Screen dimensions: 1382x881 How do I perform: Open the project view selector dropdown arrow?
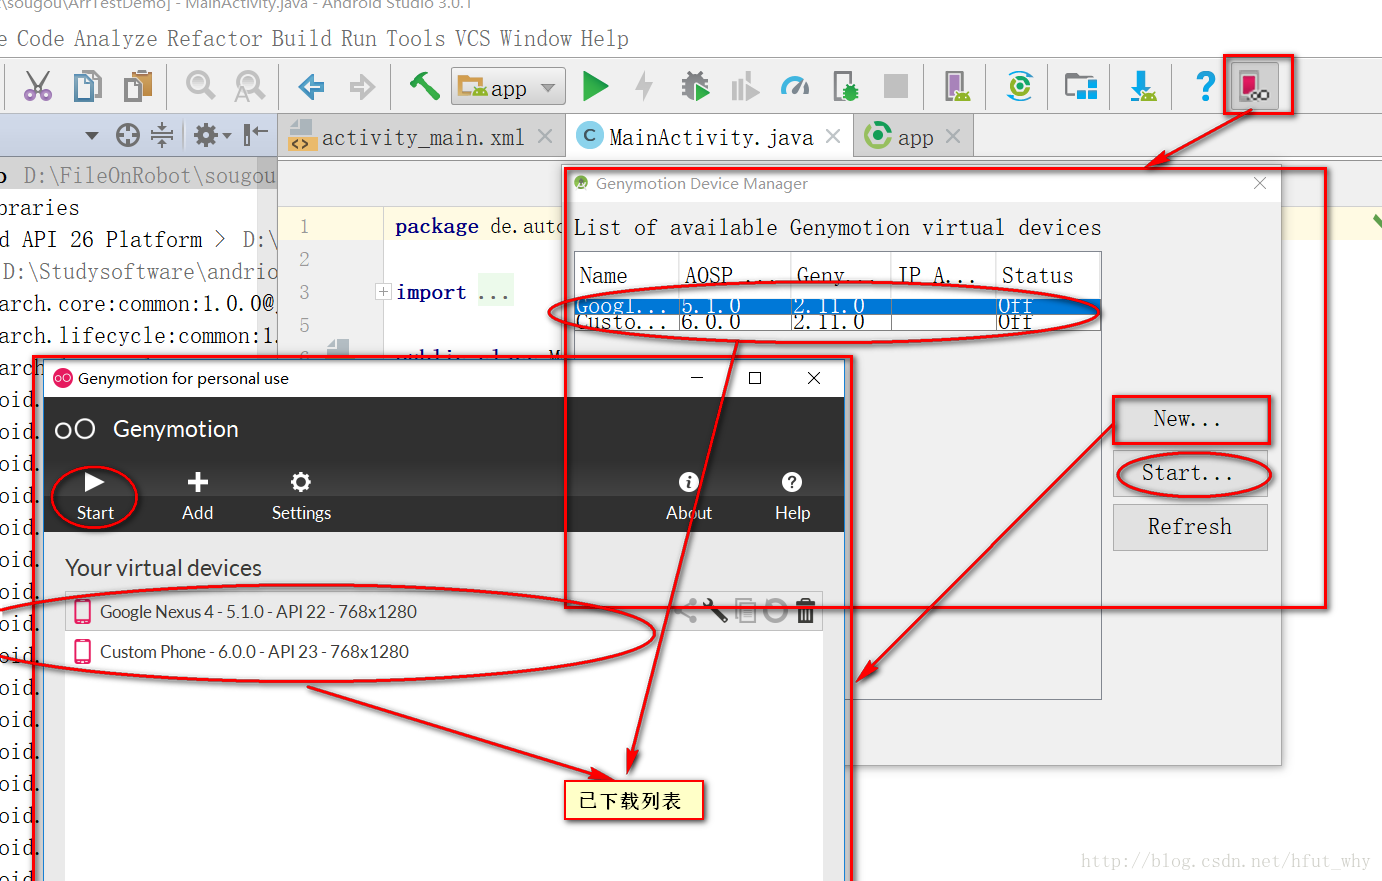coord(92,135)
